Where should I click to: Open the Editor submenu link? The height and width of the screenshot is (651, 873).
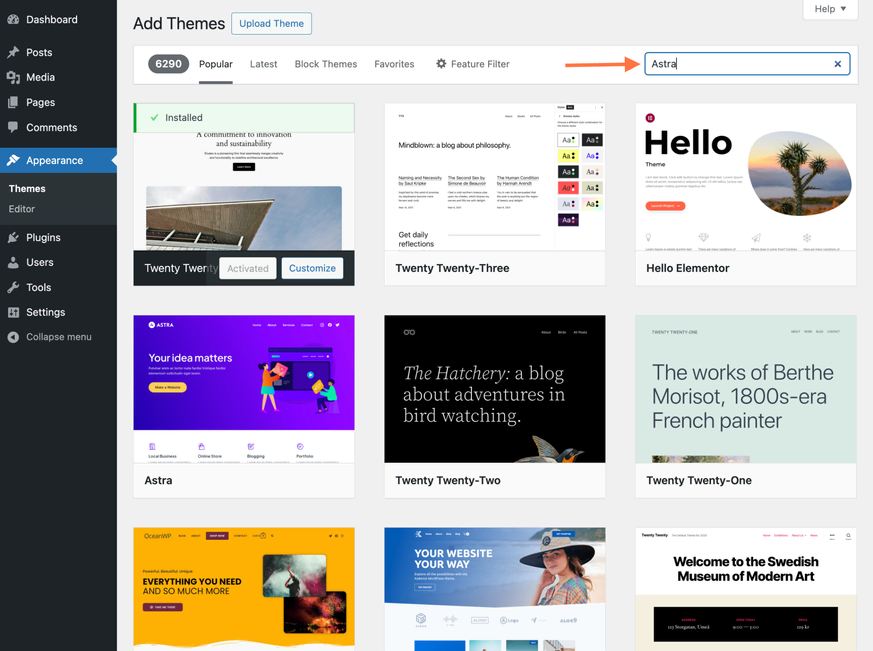pos(22,209)
